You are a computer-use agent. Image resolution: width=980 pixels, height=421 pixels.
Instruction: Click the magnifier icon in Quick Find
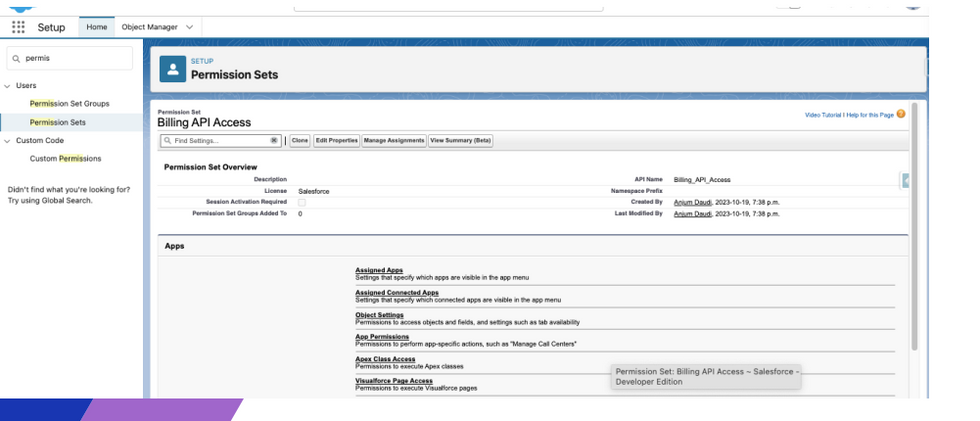click(x=16, y=58)
